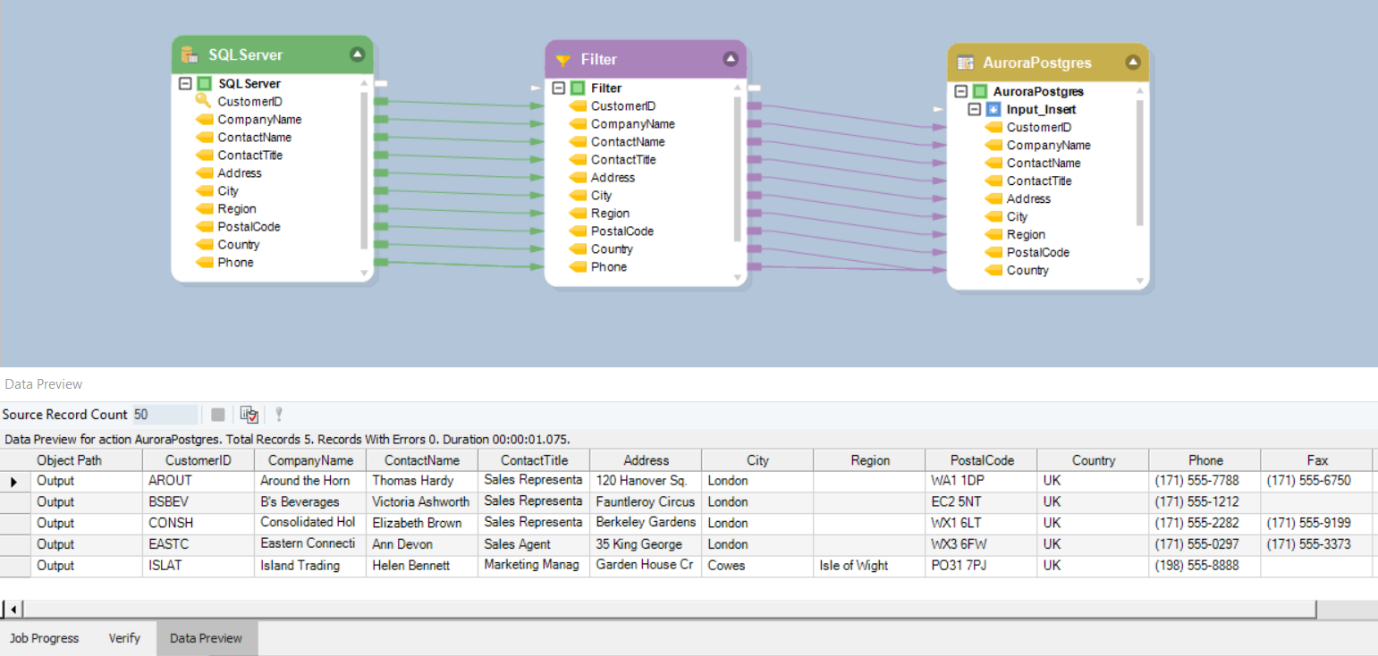1378x656 pixels.
Task: Collapse the AuroraPostgres node header arrow
Action: (1134, 62)
